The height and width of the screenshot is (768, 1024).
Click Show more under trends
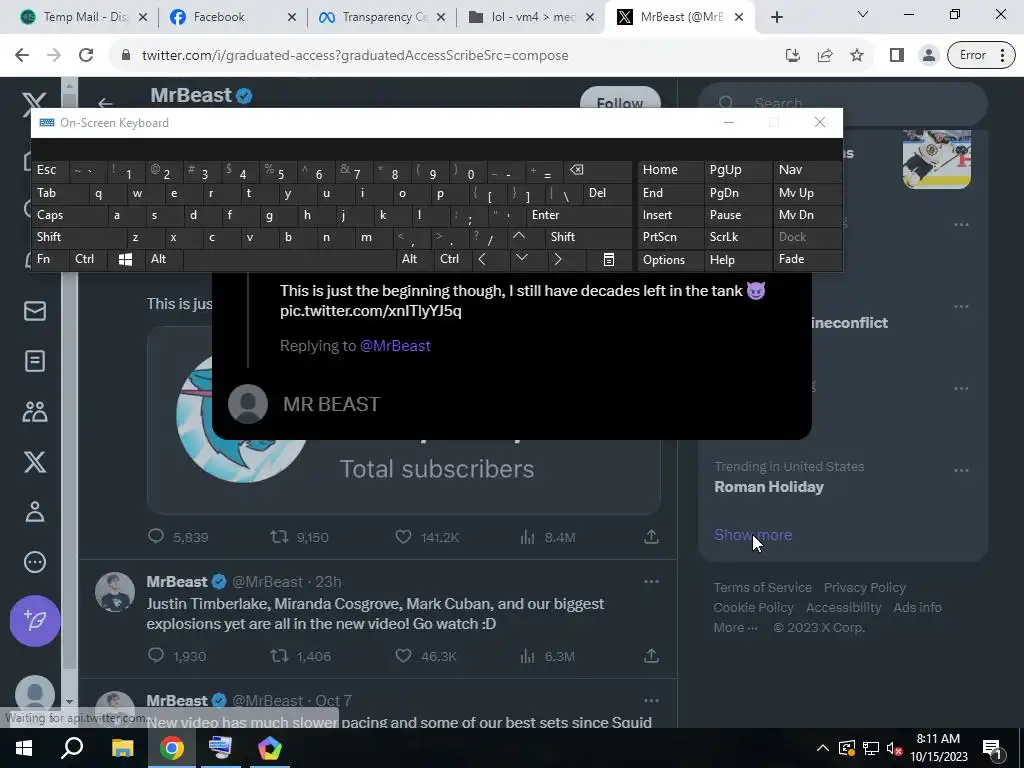753,535
